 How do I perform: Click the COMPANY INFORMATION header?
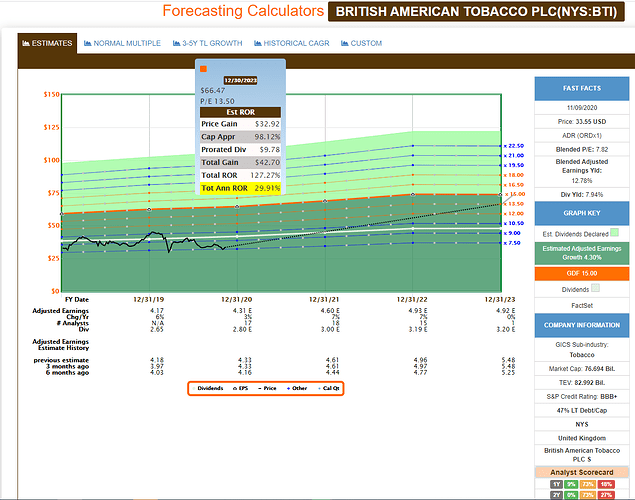(582, 325)
